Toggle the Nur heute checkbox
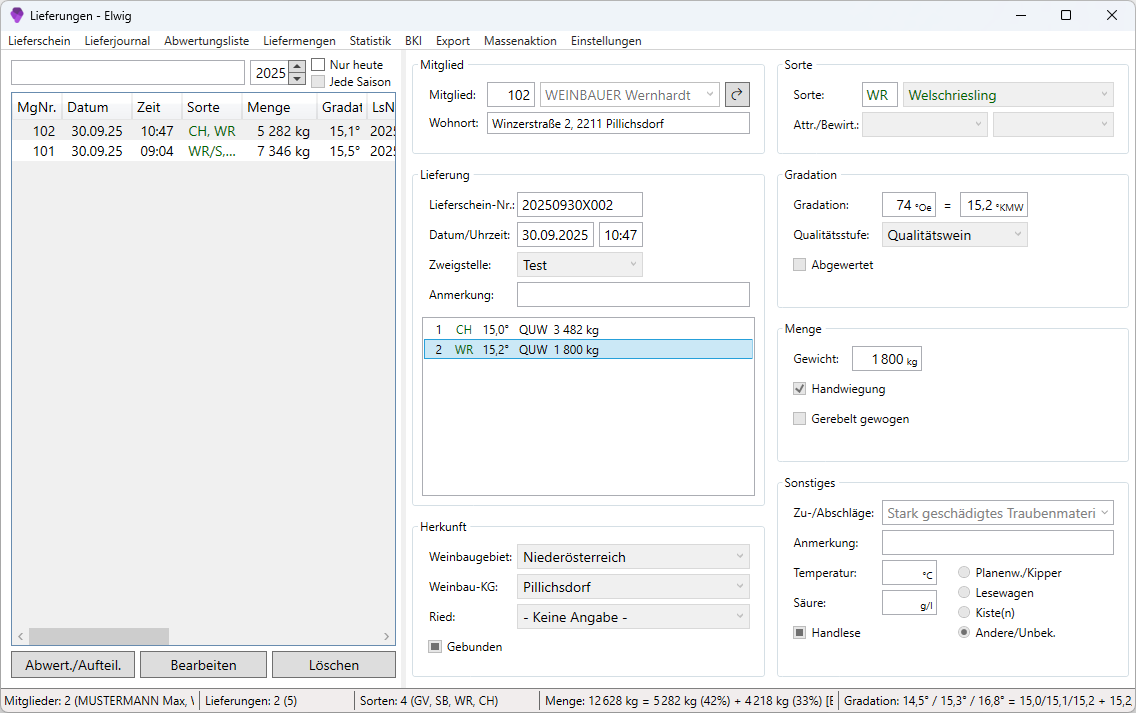This screenshot has height=713, width=1136. point(318,64)
